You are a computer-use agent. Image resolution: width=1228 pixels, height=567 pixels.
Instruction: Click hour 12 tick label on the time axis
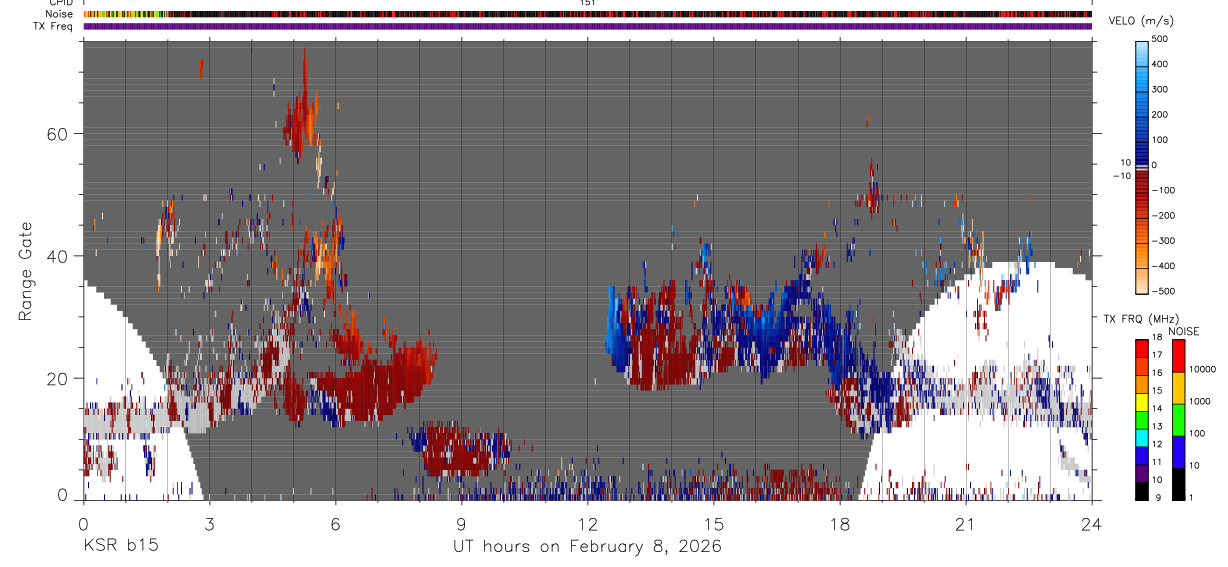(587, 524)
